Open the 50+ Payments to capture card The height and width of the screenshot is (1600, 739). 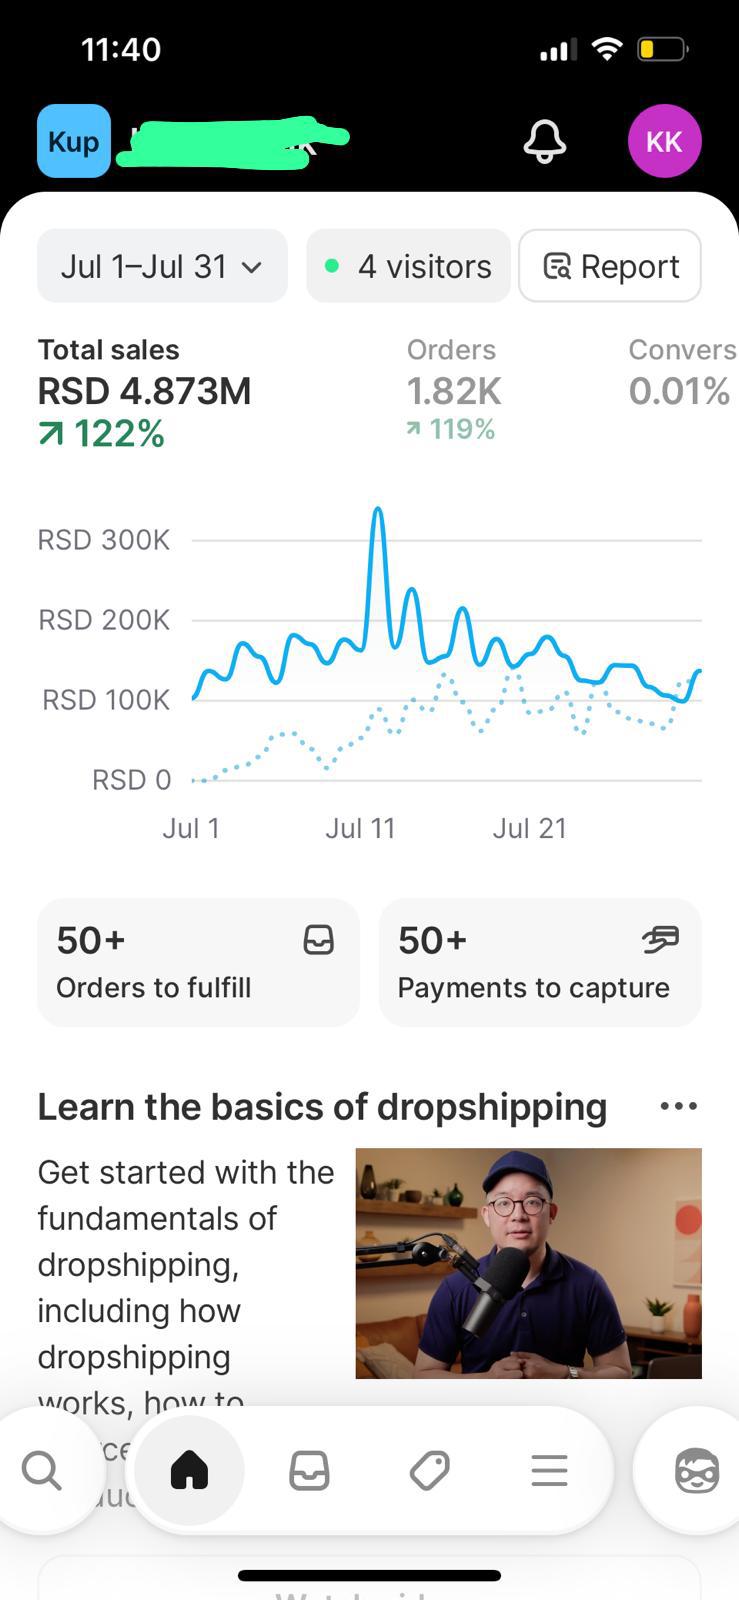(x=540, y=962)
